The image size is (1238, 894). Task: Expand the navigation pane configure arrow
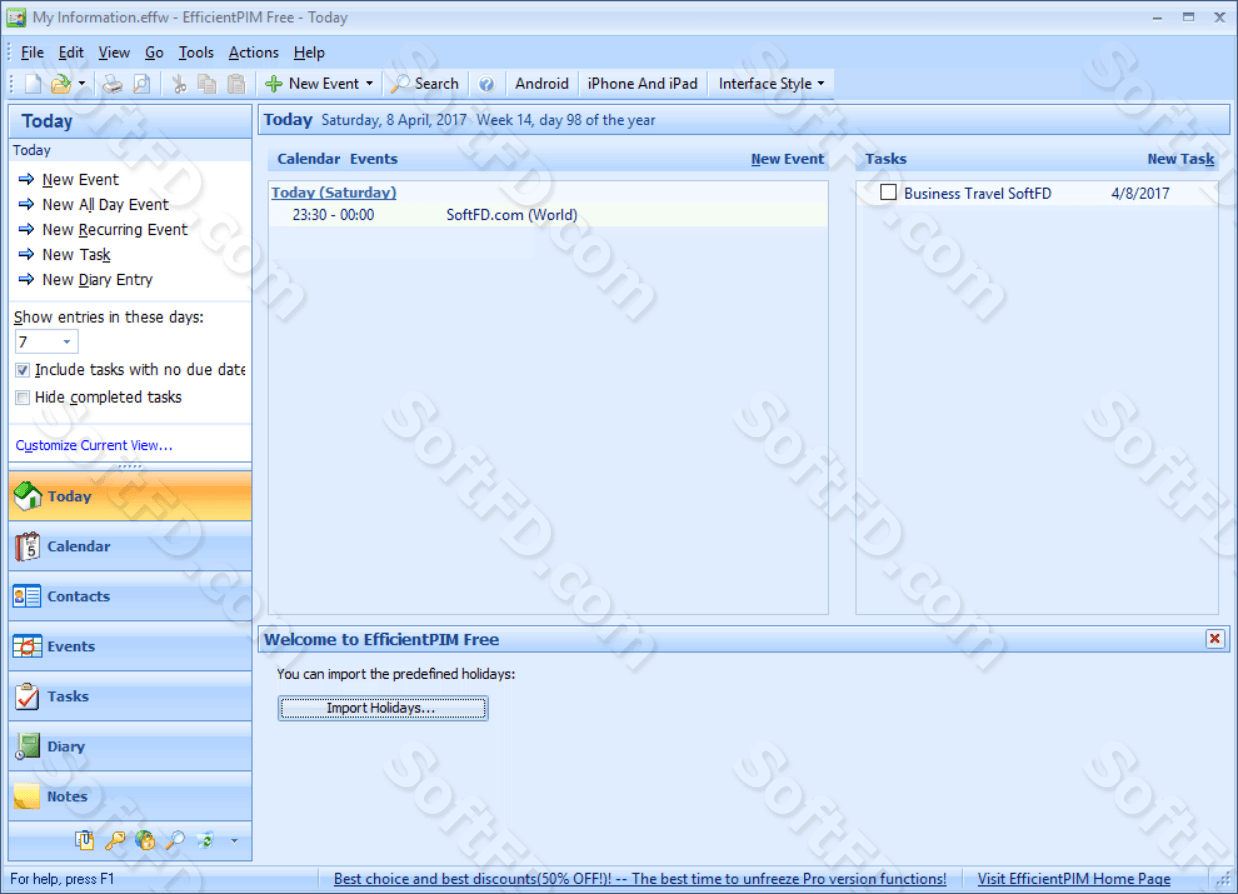click(x=234, y=841)
